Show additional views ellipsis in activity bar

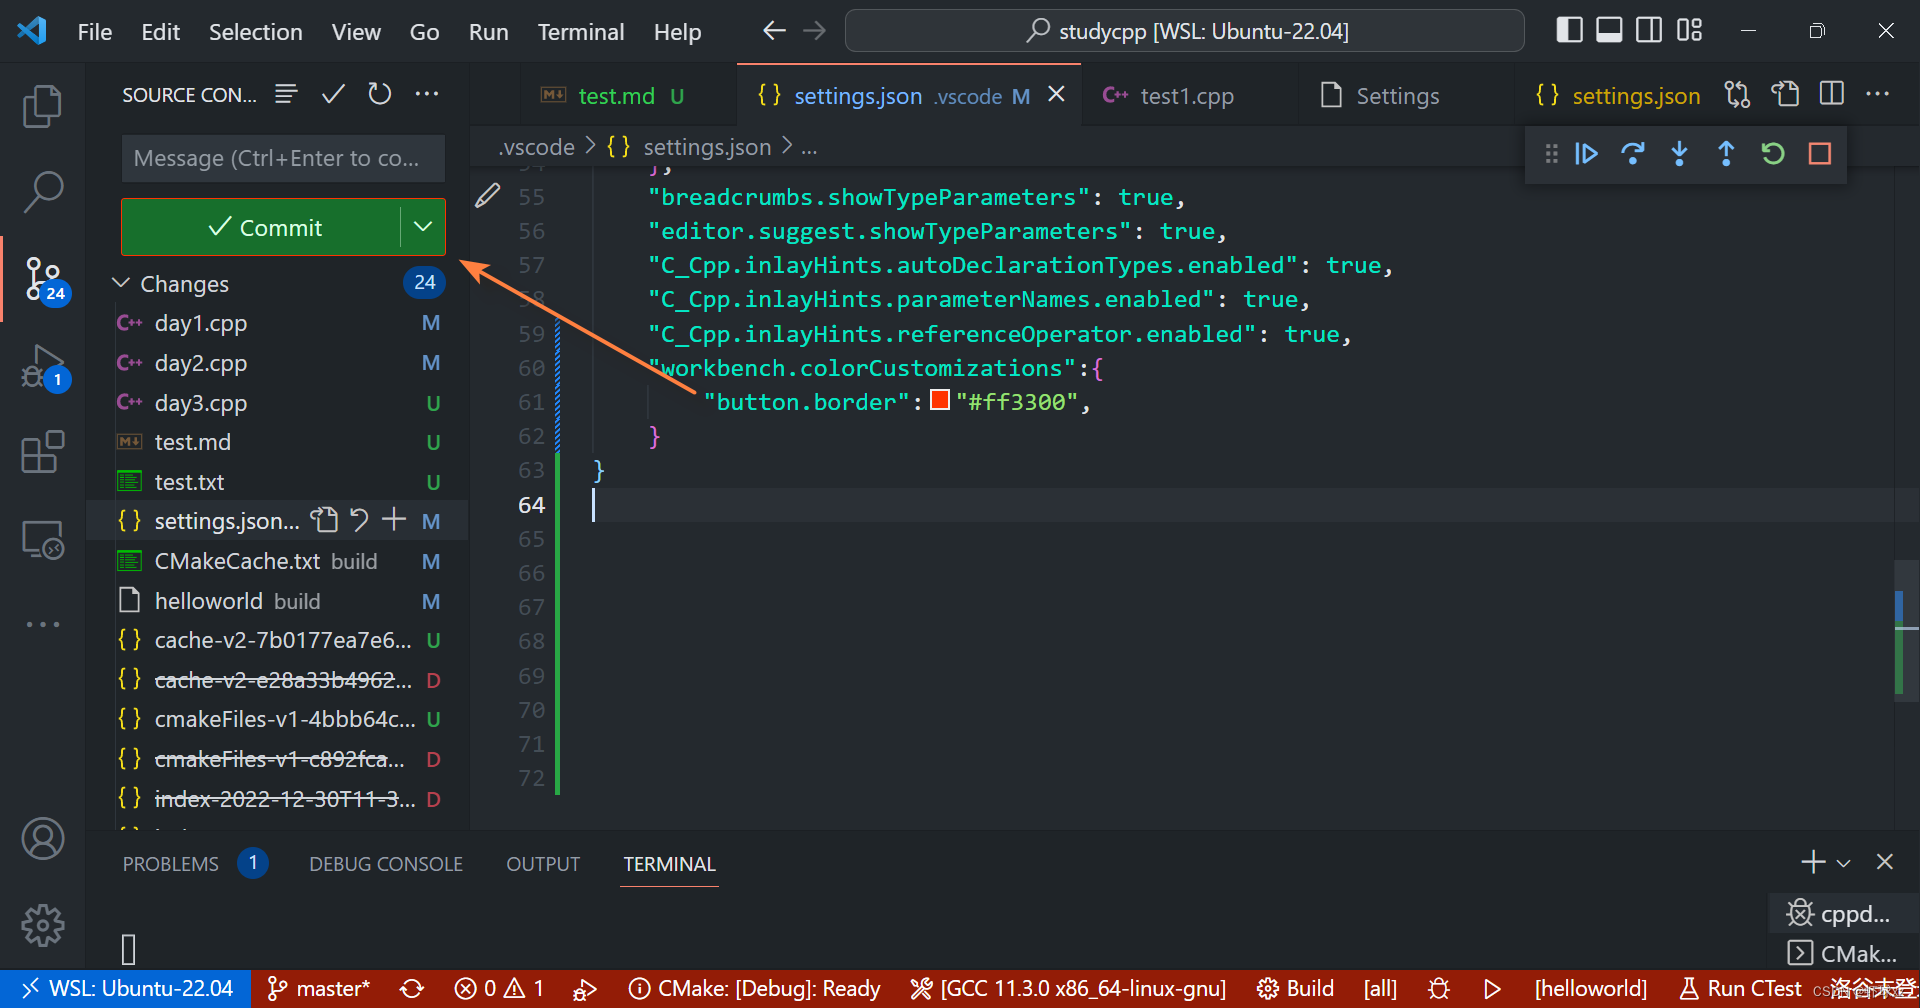(x=42, y=624)
